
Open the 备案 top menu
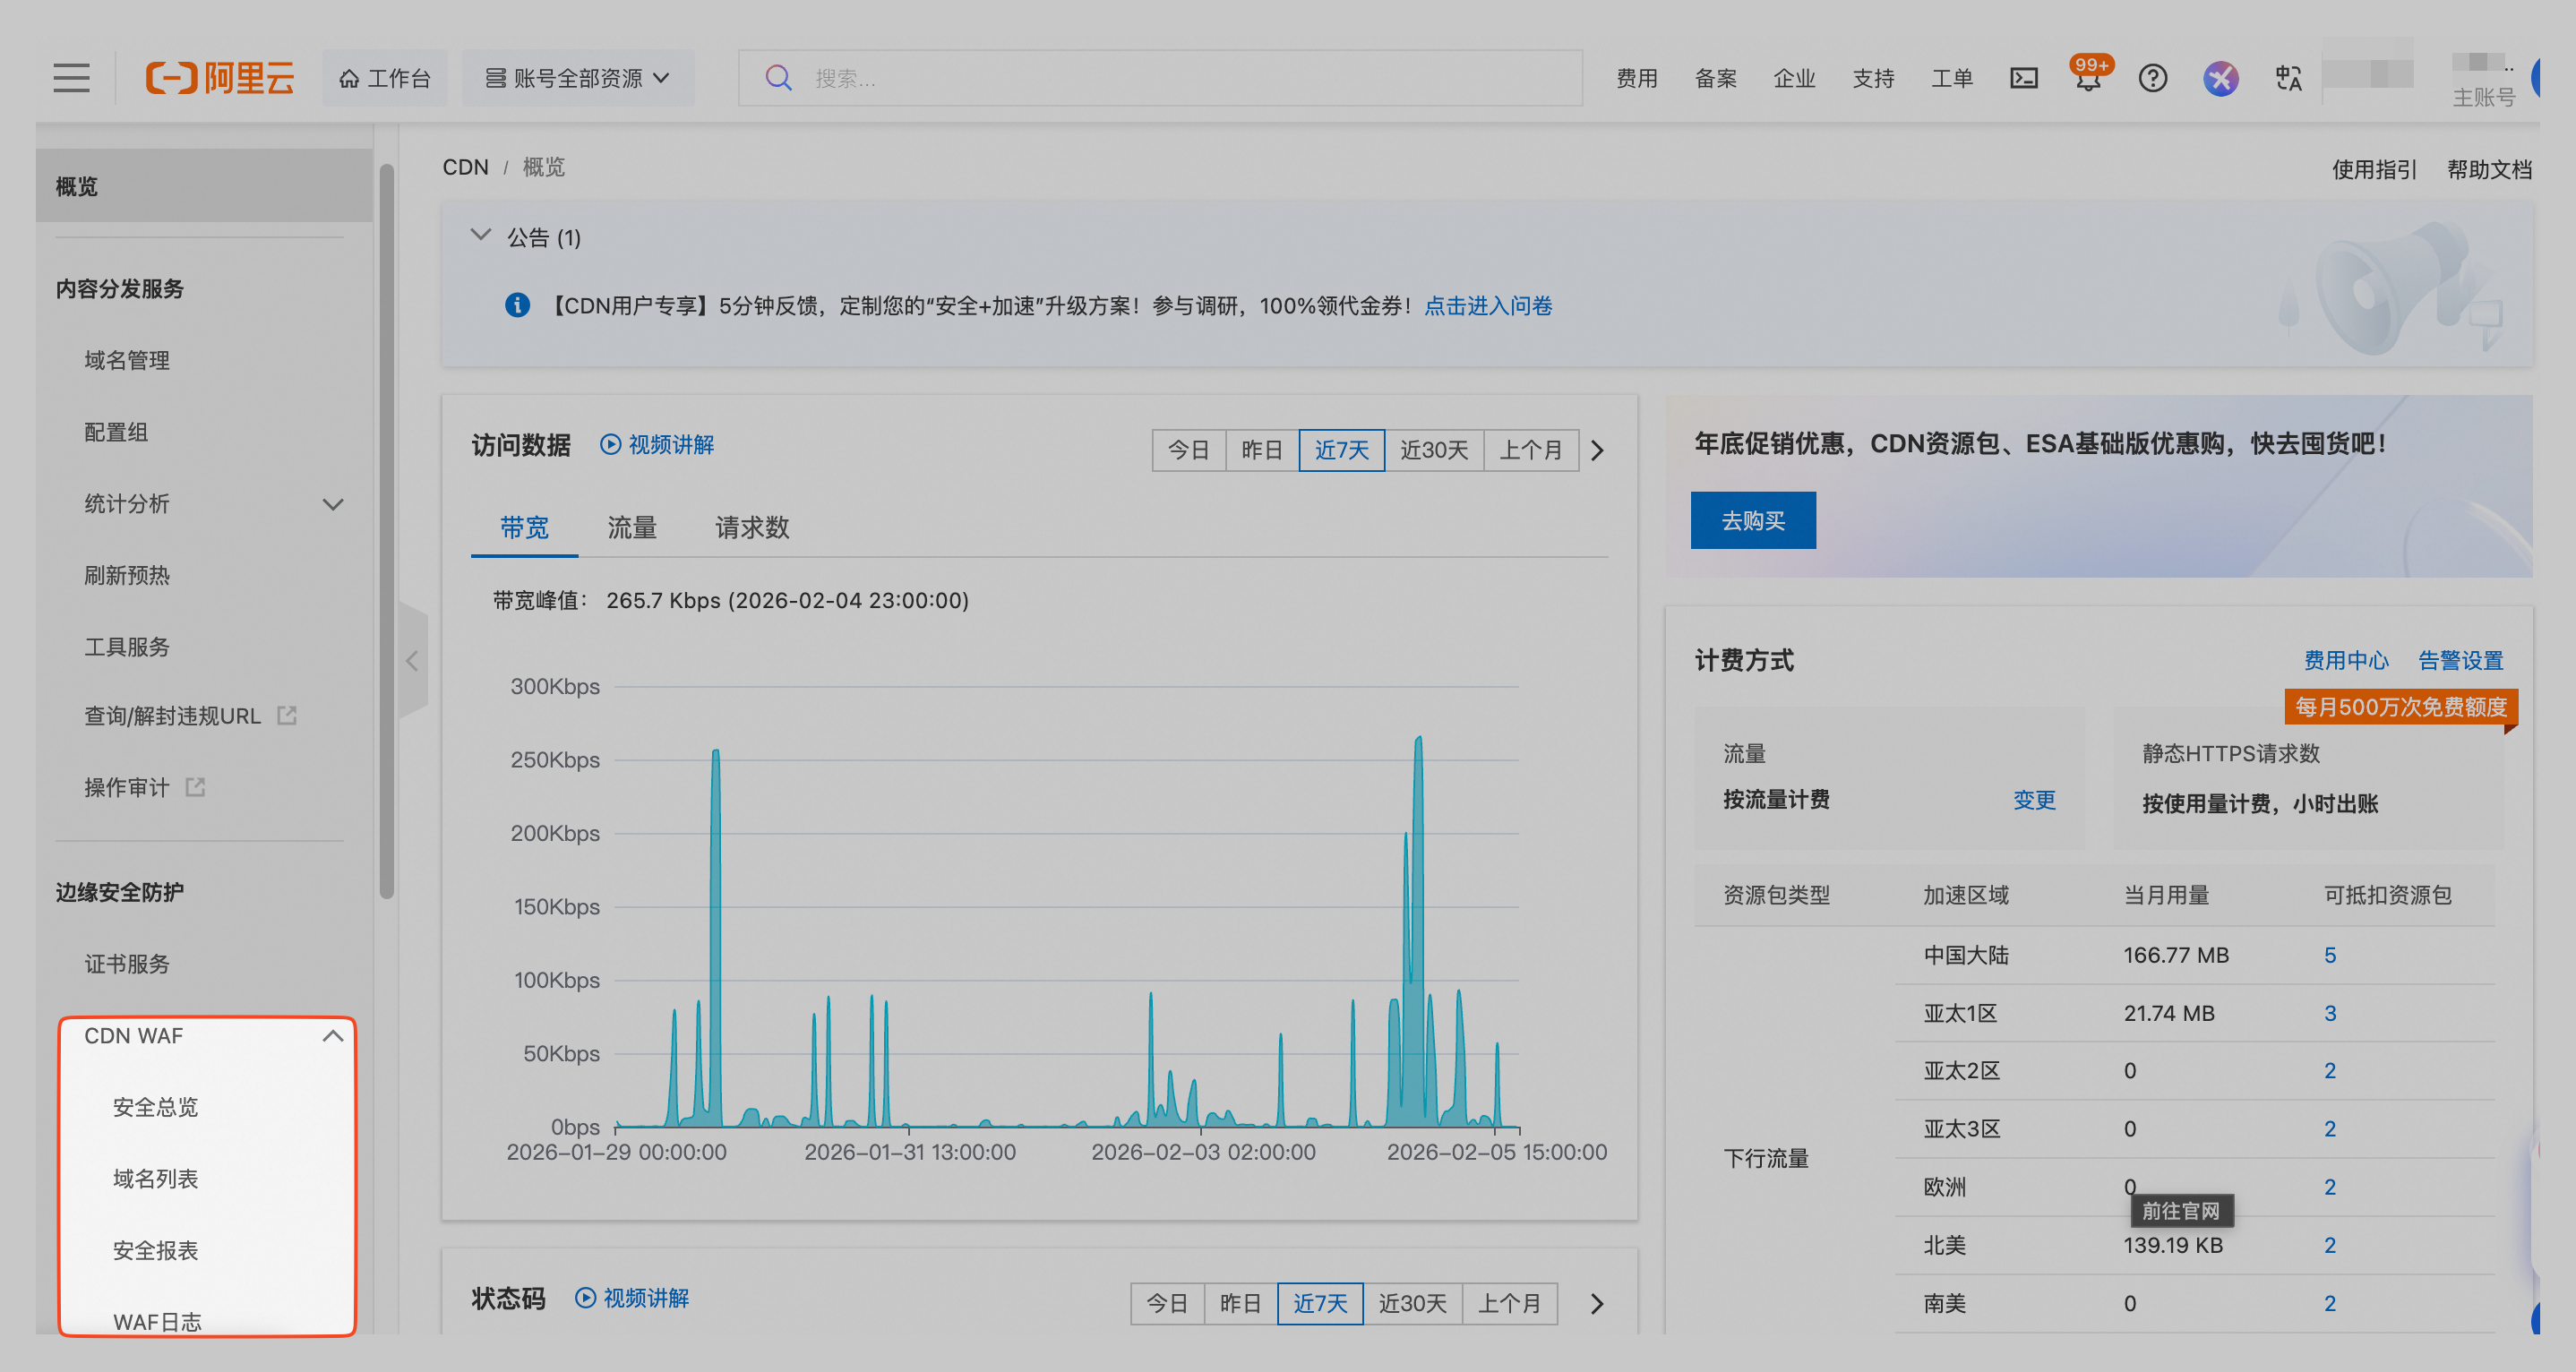click(1716, 78)
